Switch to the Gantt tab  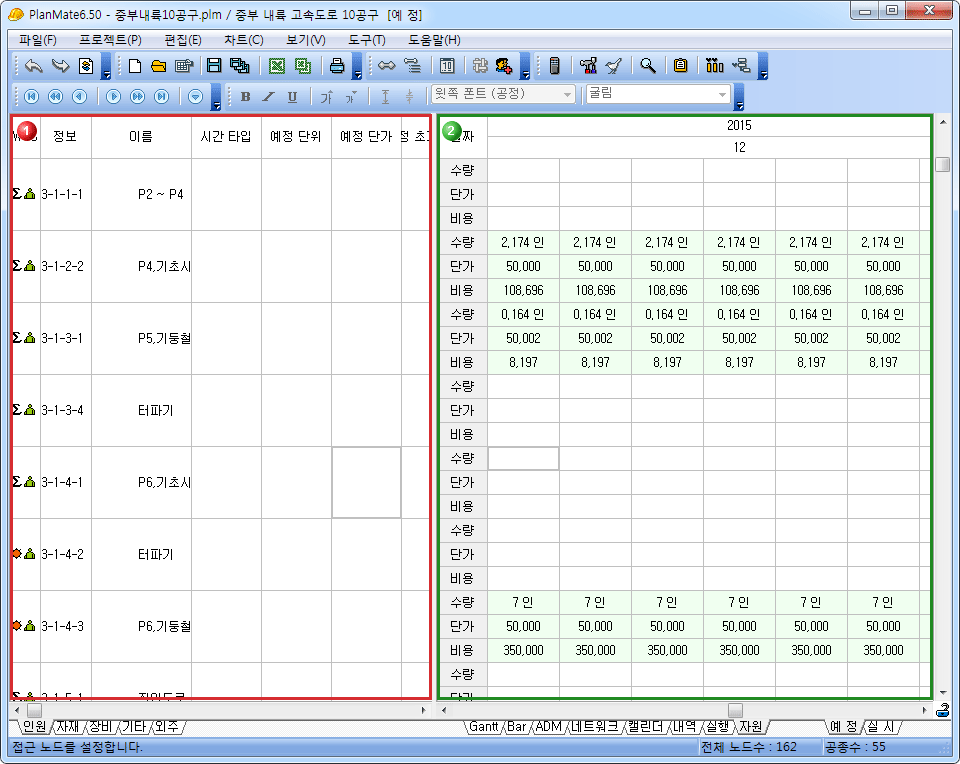[484, 727]
